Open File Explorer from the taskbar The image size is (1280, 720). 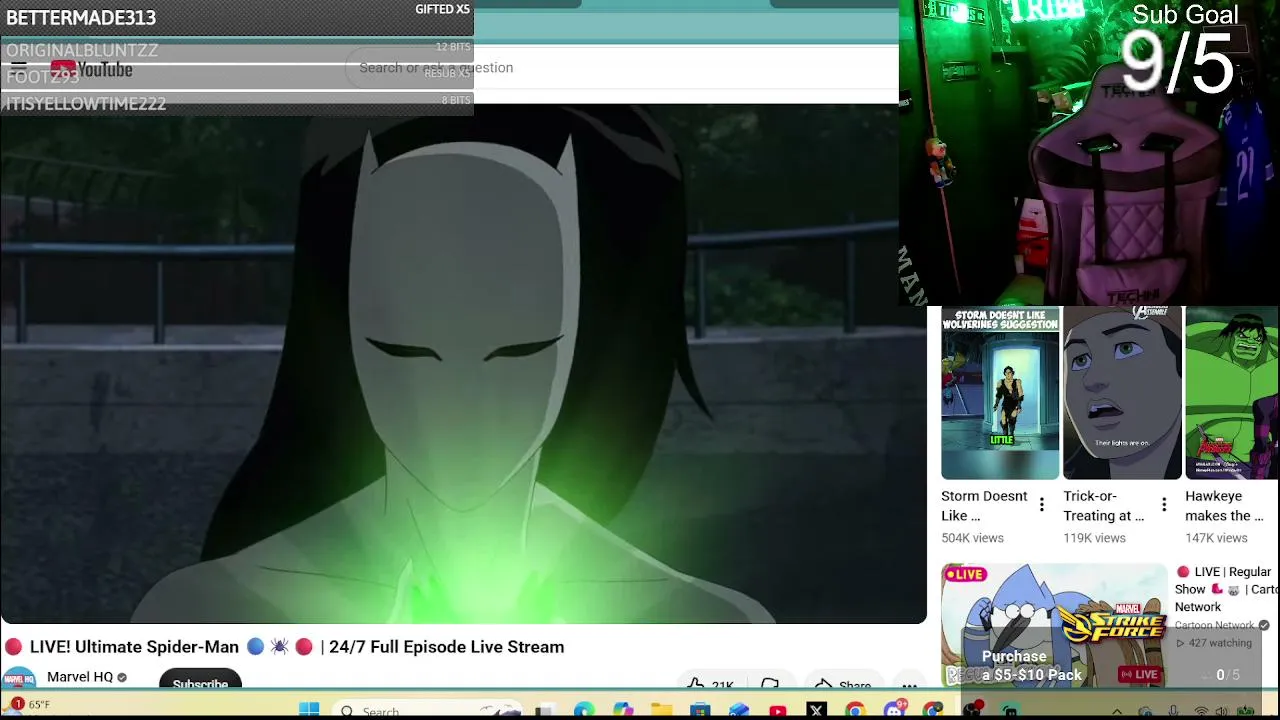pyautogui.click(x=661, y=711)
